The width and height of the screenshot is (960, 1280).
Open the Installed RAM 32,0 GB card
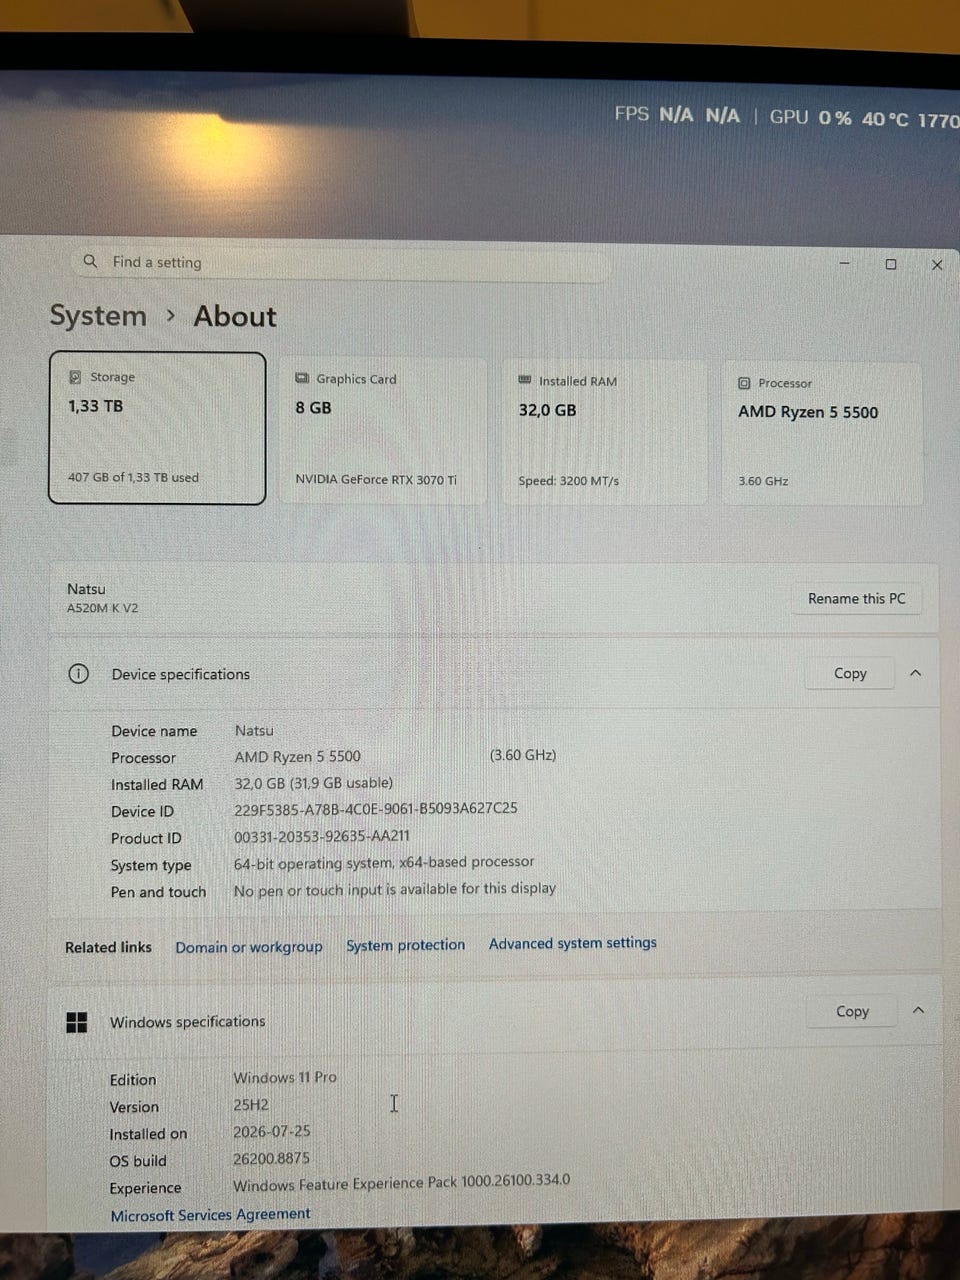[x=604, y=432]
